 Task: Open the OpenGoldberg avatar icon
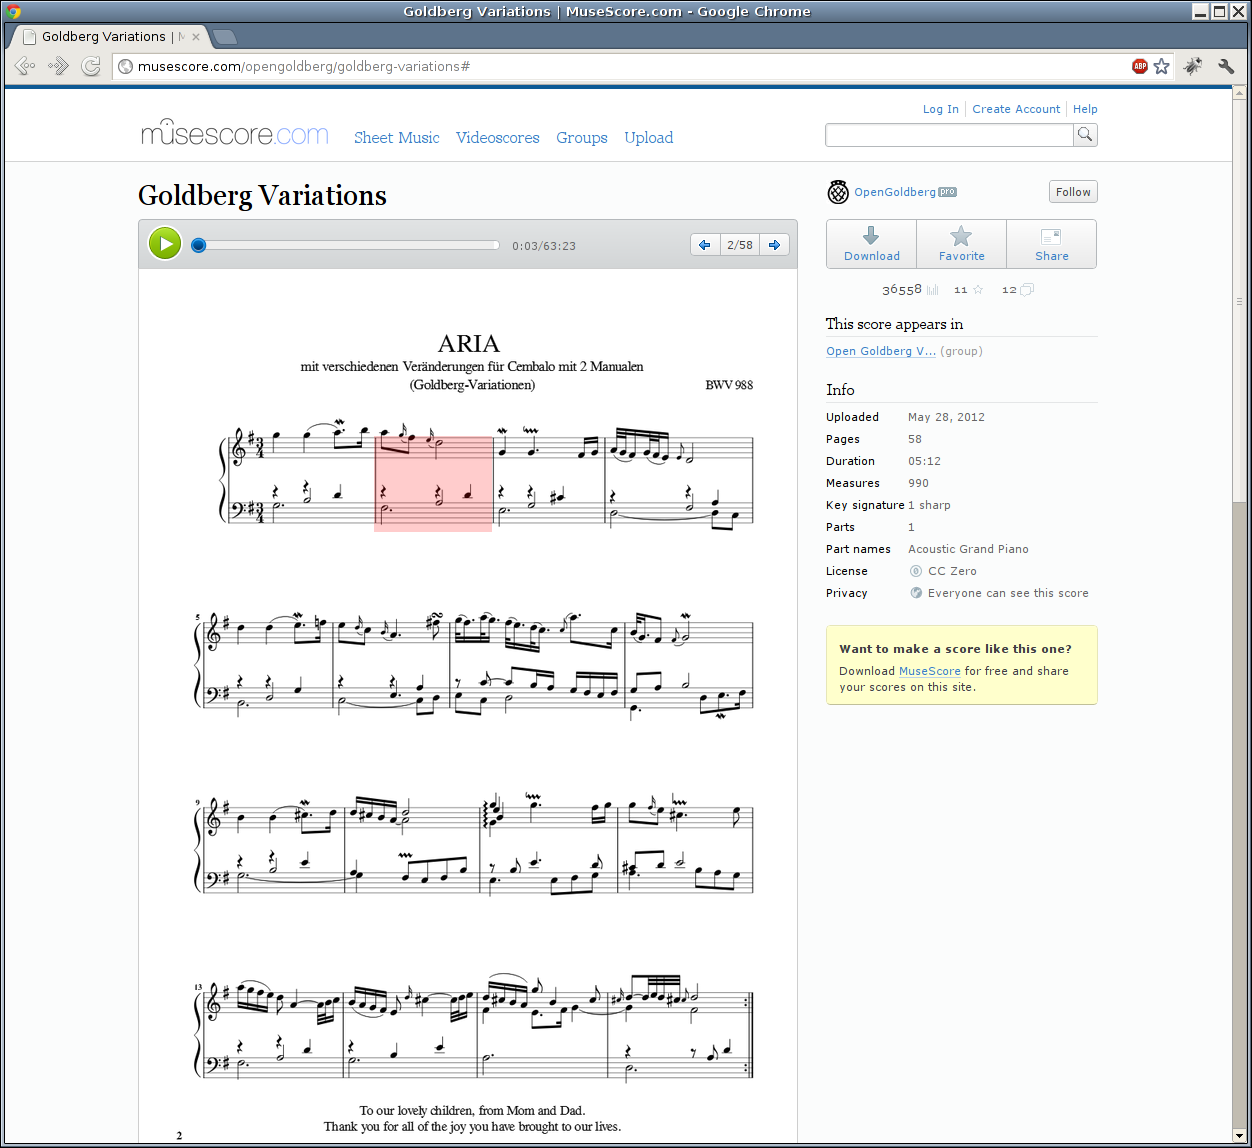coord(838,192)
